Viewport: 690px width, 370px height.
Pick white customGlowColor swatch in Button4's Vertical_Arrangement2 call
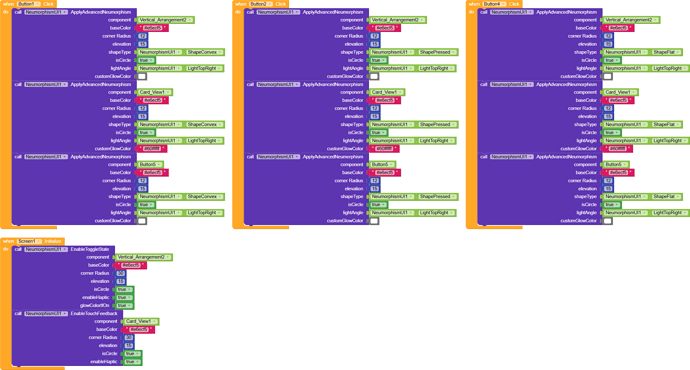coord(608,77)
